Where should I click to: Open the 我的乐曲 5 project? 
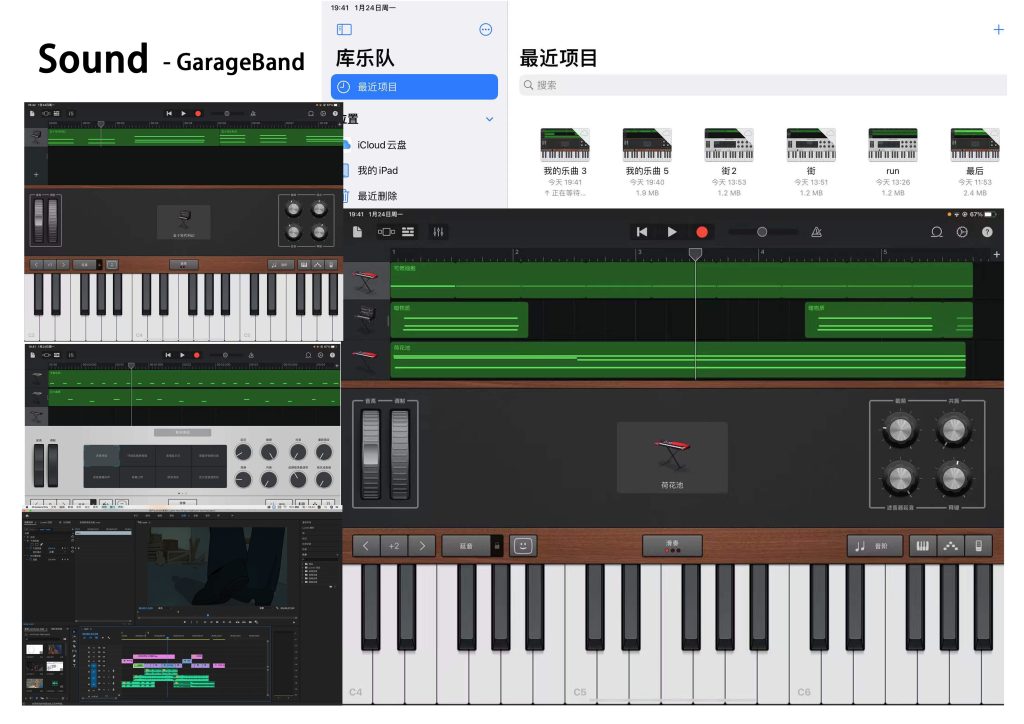(x=647, y=162)
